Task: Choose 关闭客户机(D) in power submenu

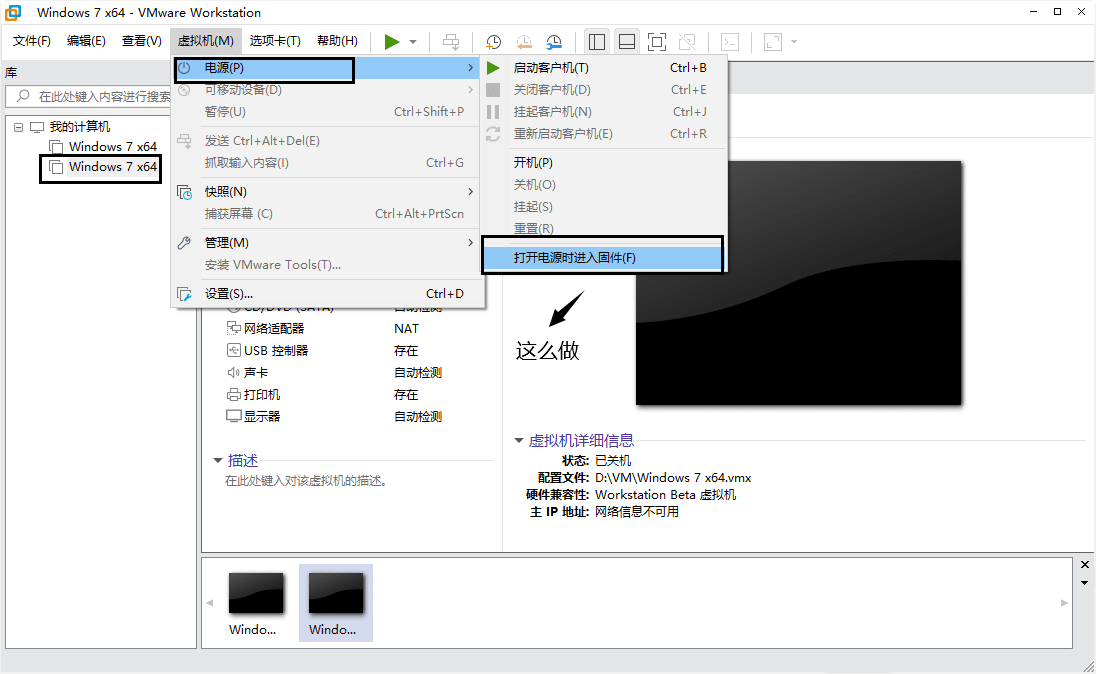Action: [x=605, y=89]
